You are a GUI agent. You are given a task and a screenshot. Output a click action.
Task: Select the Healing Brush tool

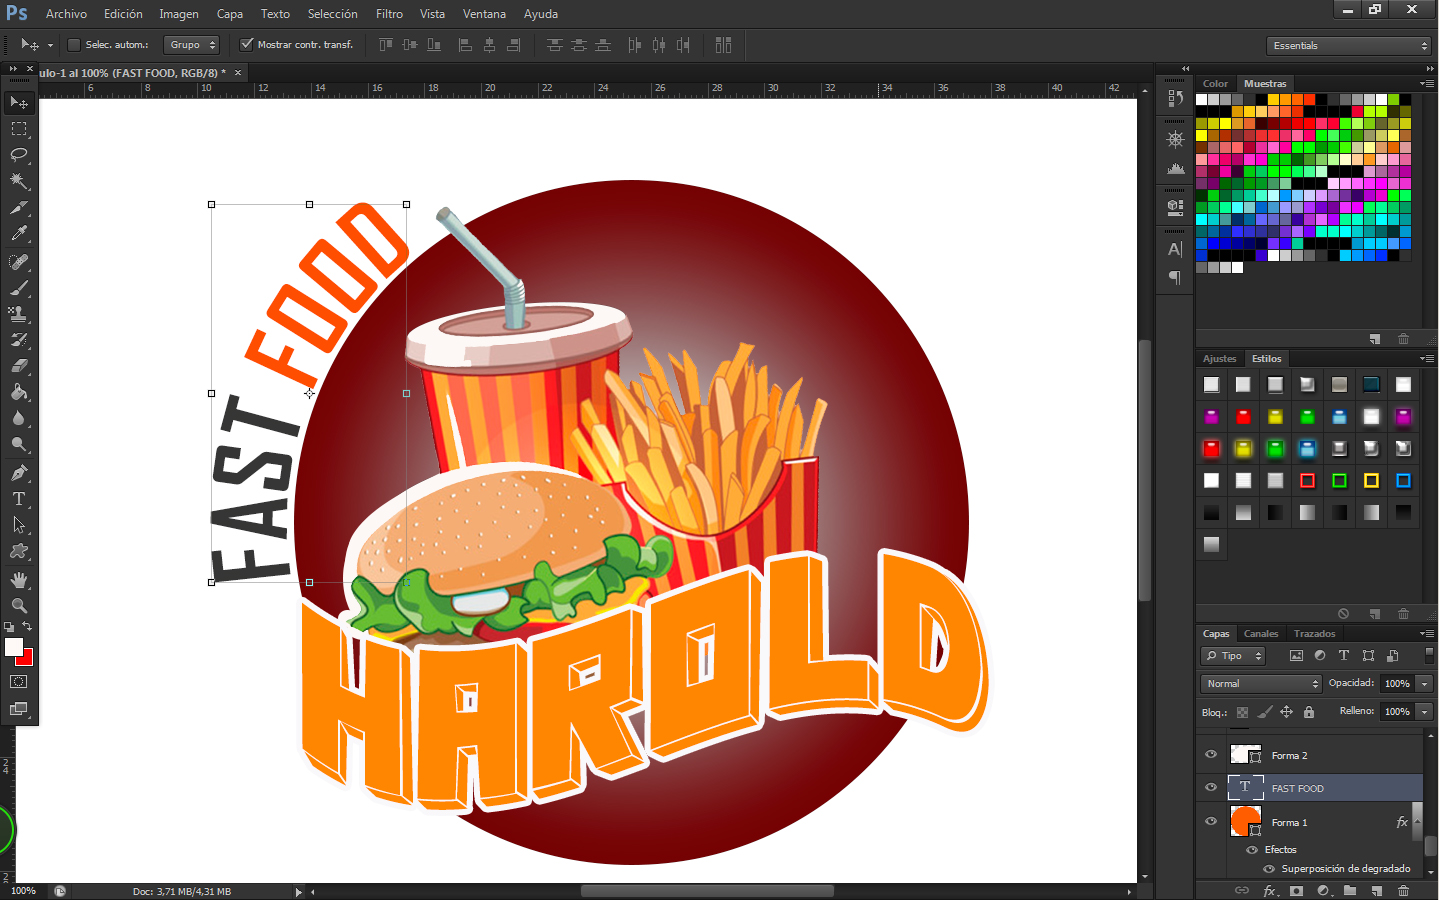(19, 262)
